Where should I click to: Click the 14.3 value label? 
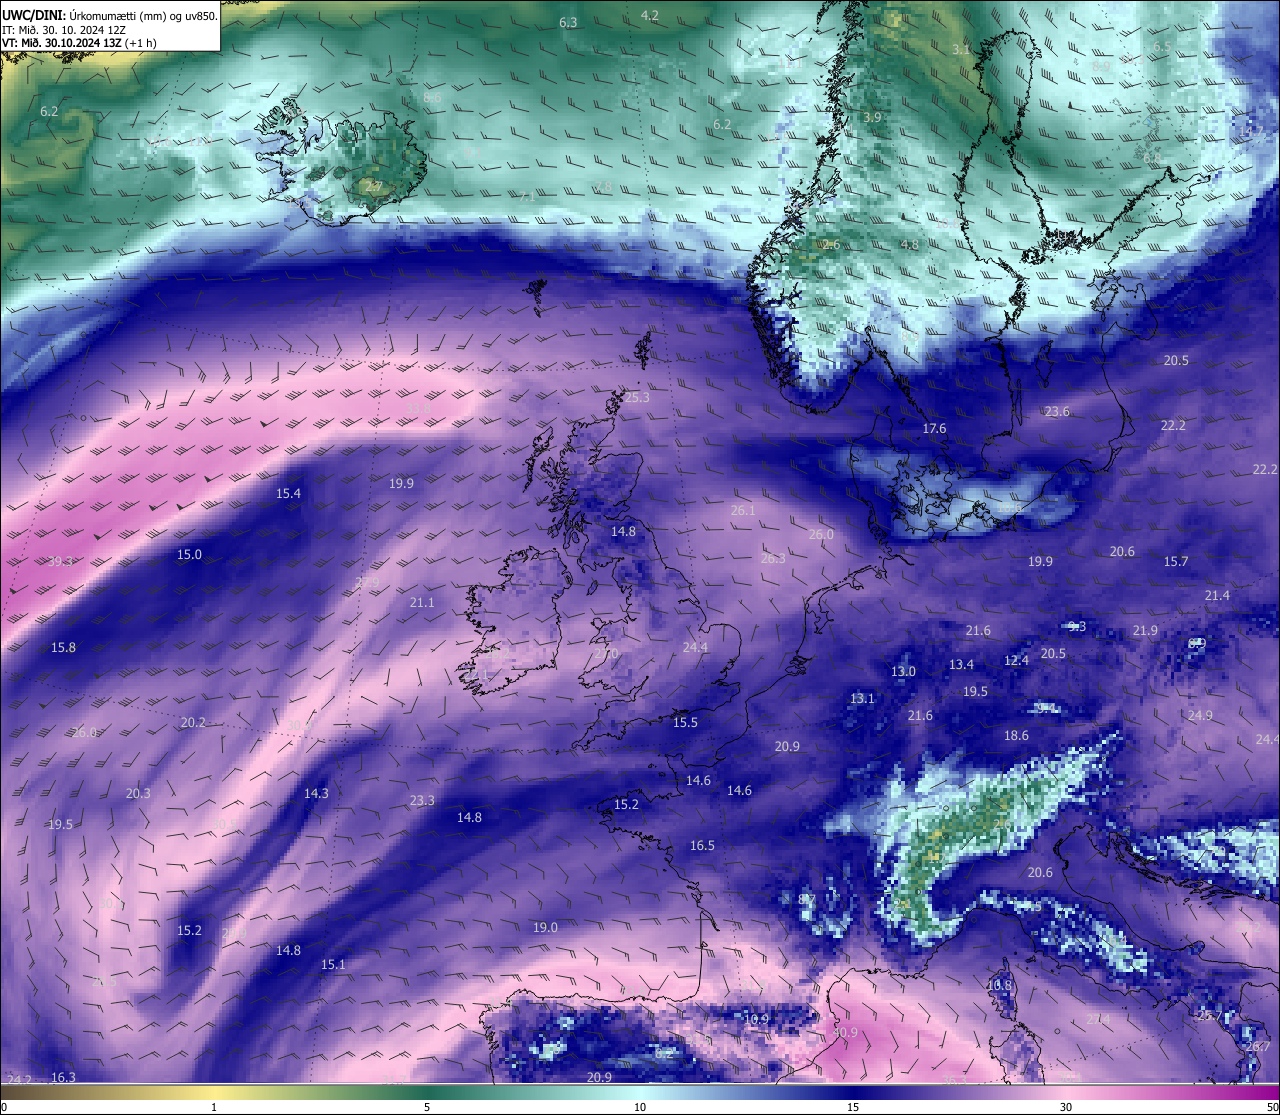tap(316, 792)
